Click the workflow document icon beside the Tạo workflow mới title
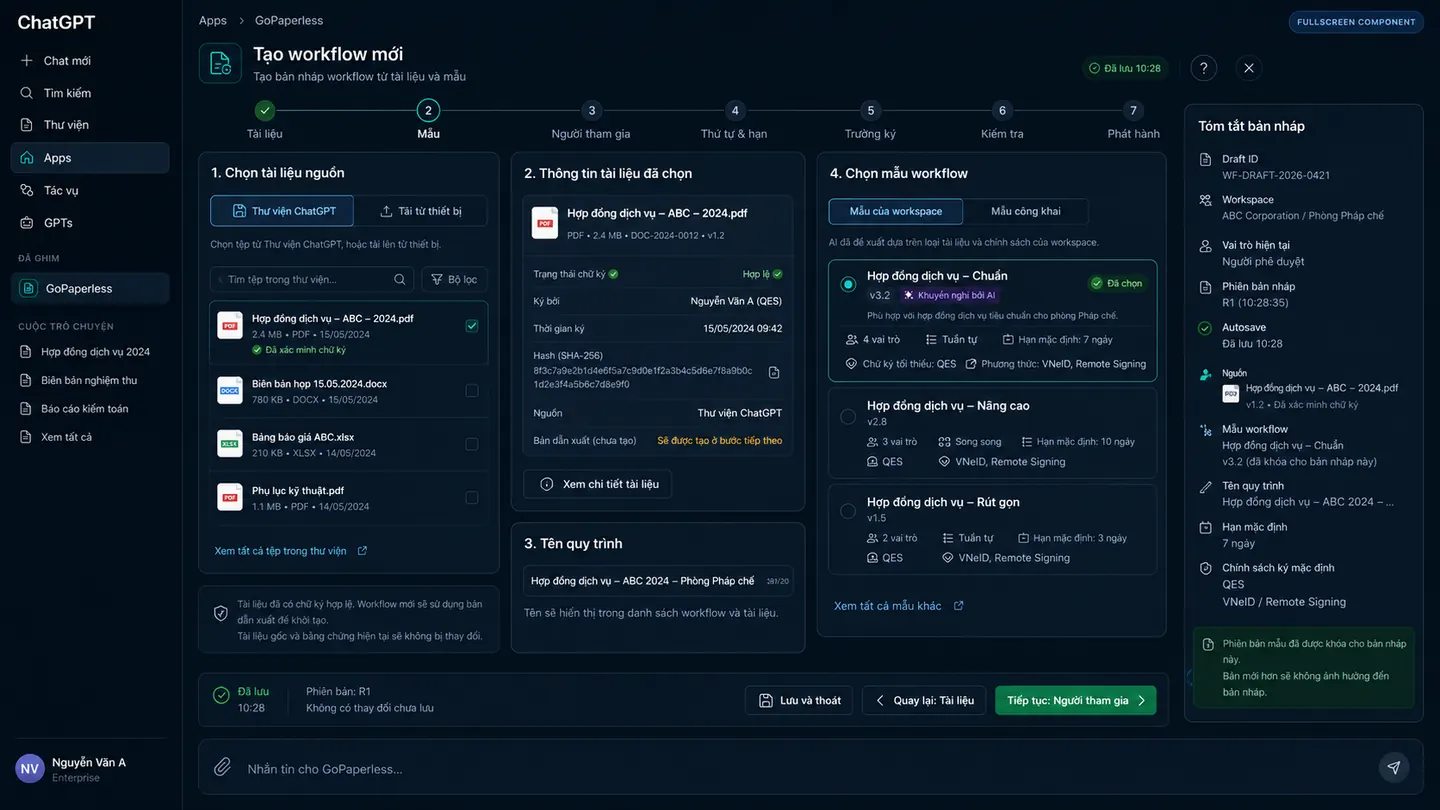 coord(220,63)
